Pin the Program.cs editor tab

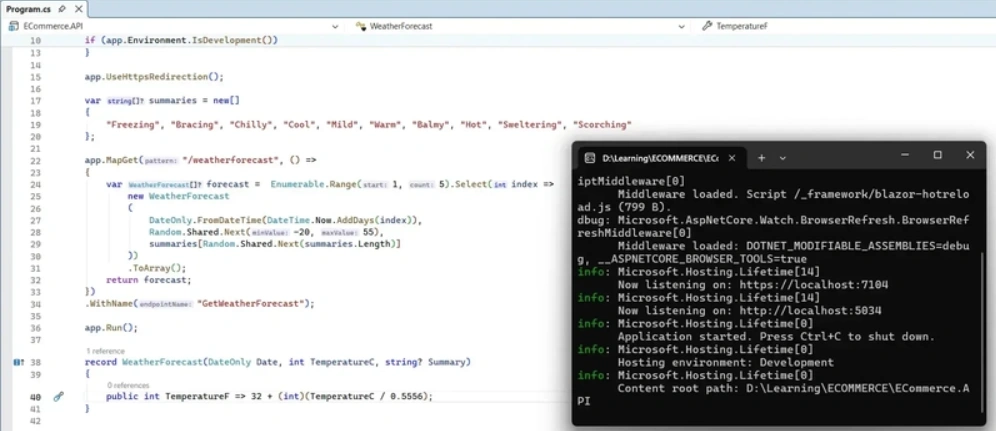tap(62, 9)
